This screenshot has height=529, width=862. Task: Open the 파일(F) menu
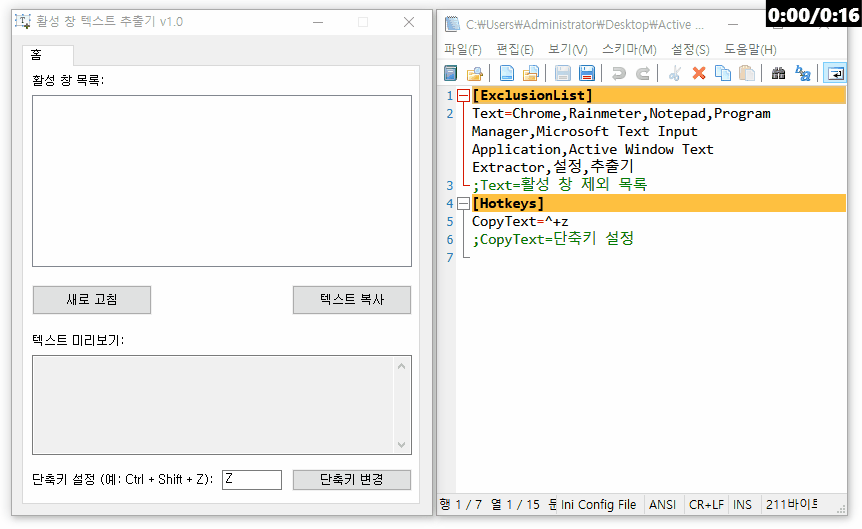pyautogui.click(x=463, y=49)
